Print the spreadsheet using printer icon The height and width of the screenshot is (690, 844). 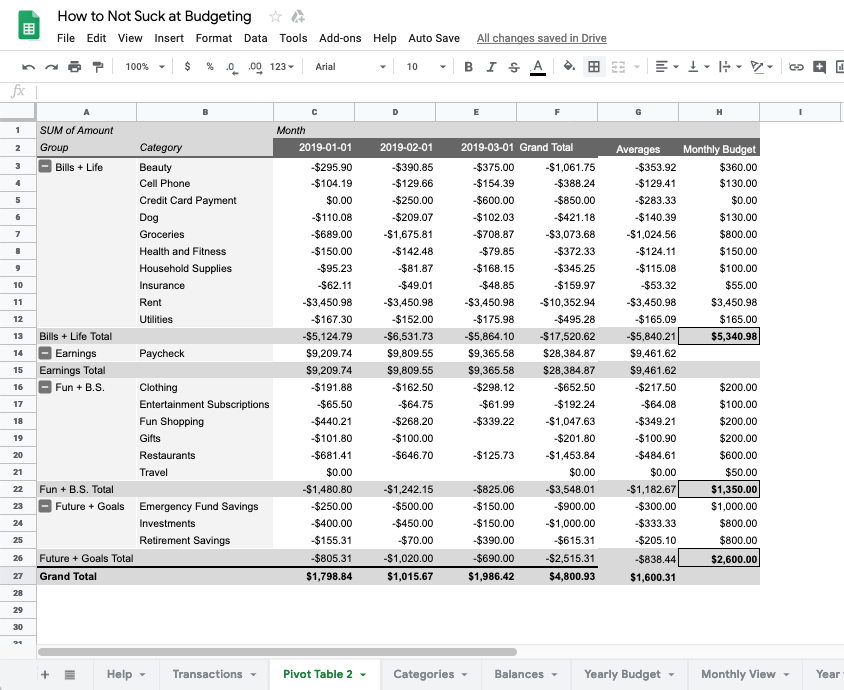click(x=74, y=67)
